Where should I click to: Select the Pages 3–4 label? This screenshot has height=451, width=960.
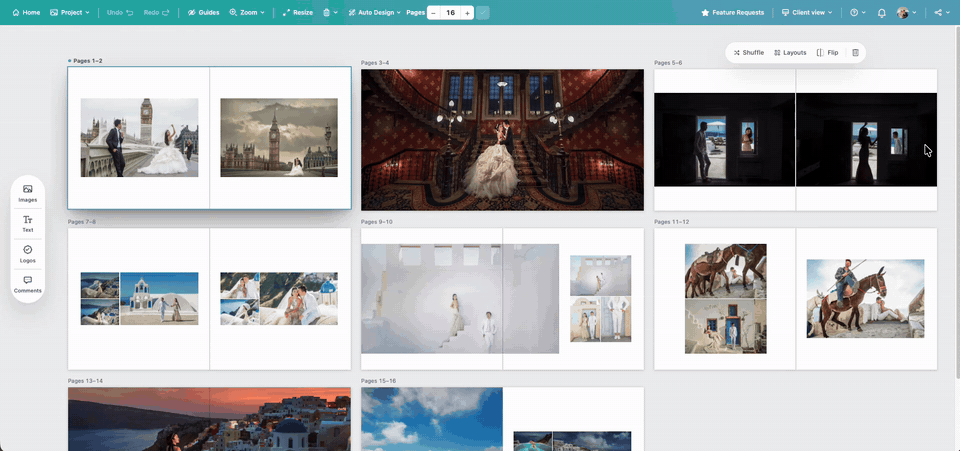point(375,62)
